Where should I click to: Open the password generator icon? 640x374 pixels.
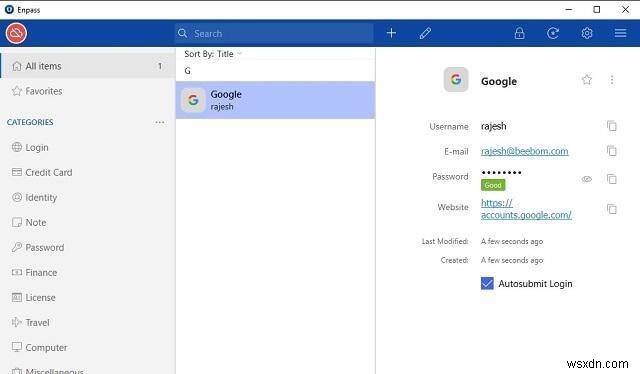point(553,33)
